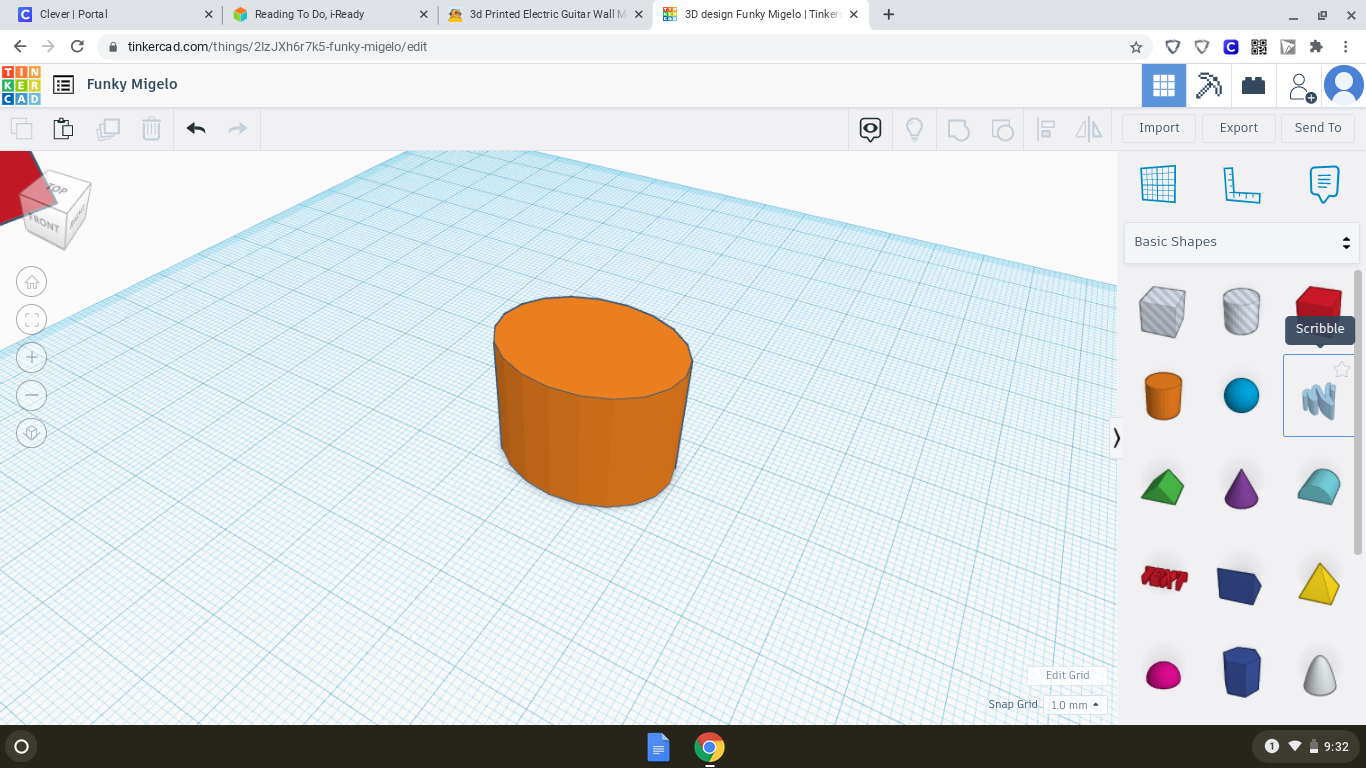Click the Import button
The width and height of the screenshot is (1366, 768).
[1159, 128]
